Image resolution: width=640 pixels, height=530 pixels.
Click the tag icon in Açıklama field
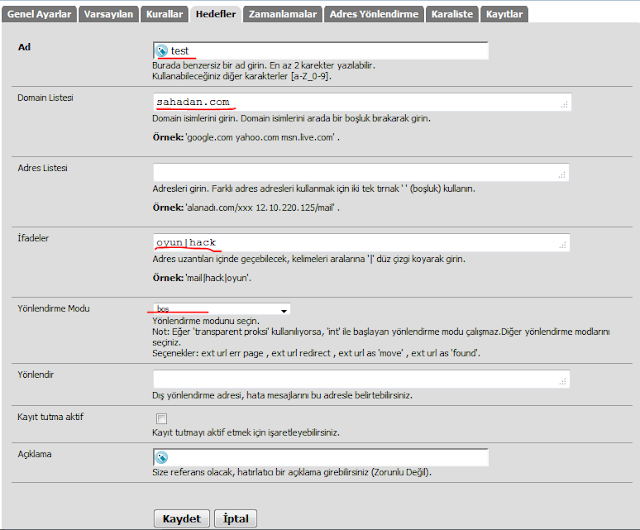162,457
